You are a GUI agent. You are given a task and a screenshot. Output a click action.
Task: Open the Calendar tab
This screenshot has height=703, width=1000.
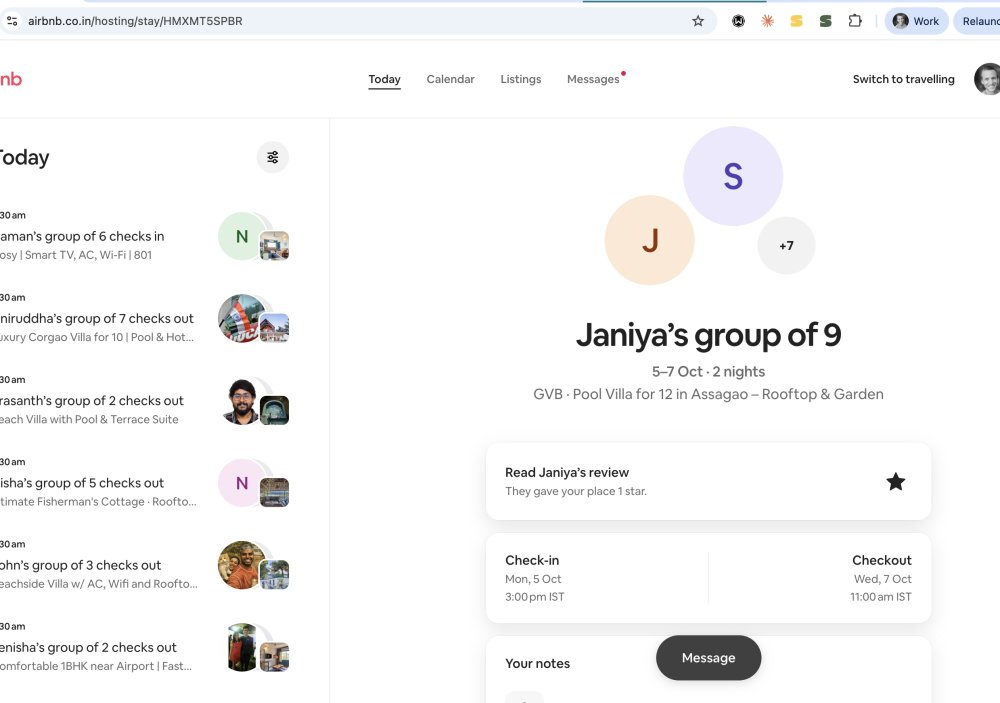450,79
